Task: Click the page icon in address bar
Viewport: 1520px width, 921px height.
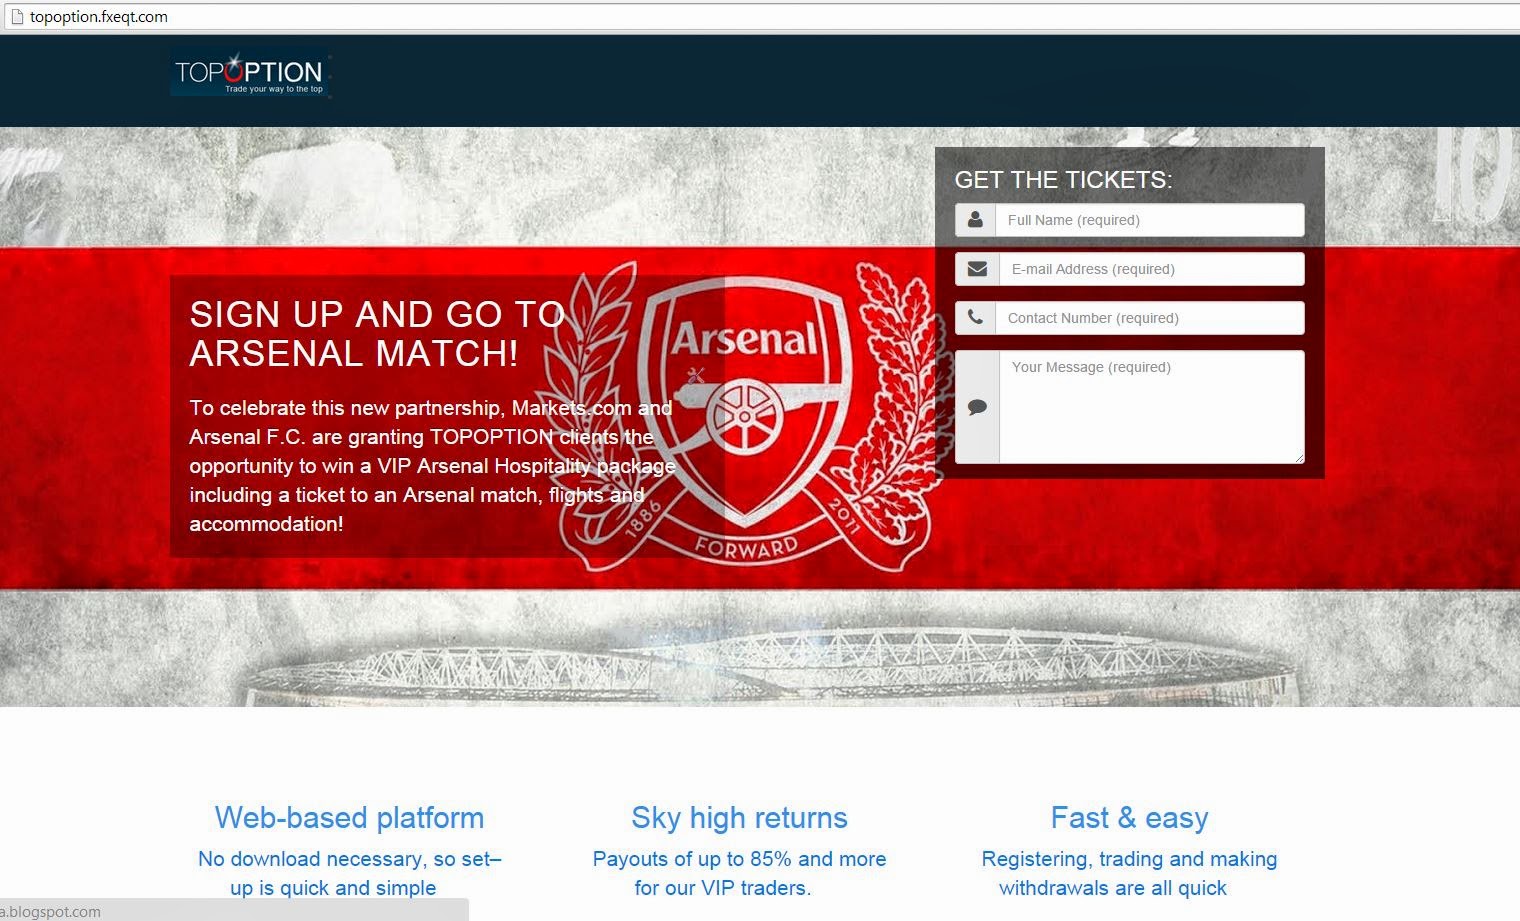Action: pyautogui.click(x=16, y=16)
